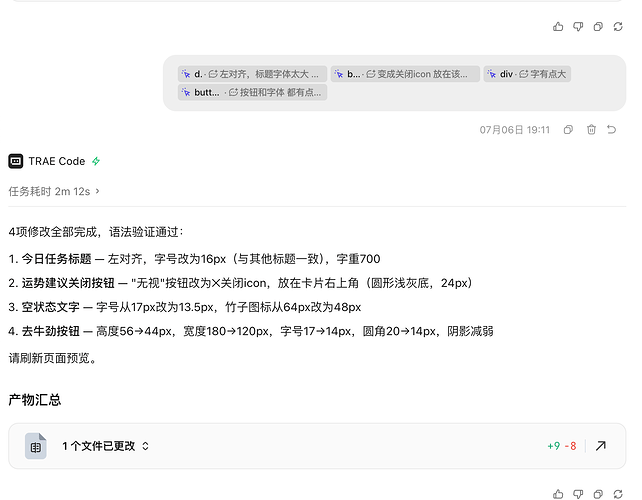The image size is (642, 500).
Task: Select the 'div 字有点大' element tag
Action: pos(527,74)
